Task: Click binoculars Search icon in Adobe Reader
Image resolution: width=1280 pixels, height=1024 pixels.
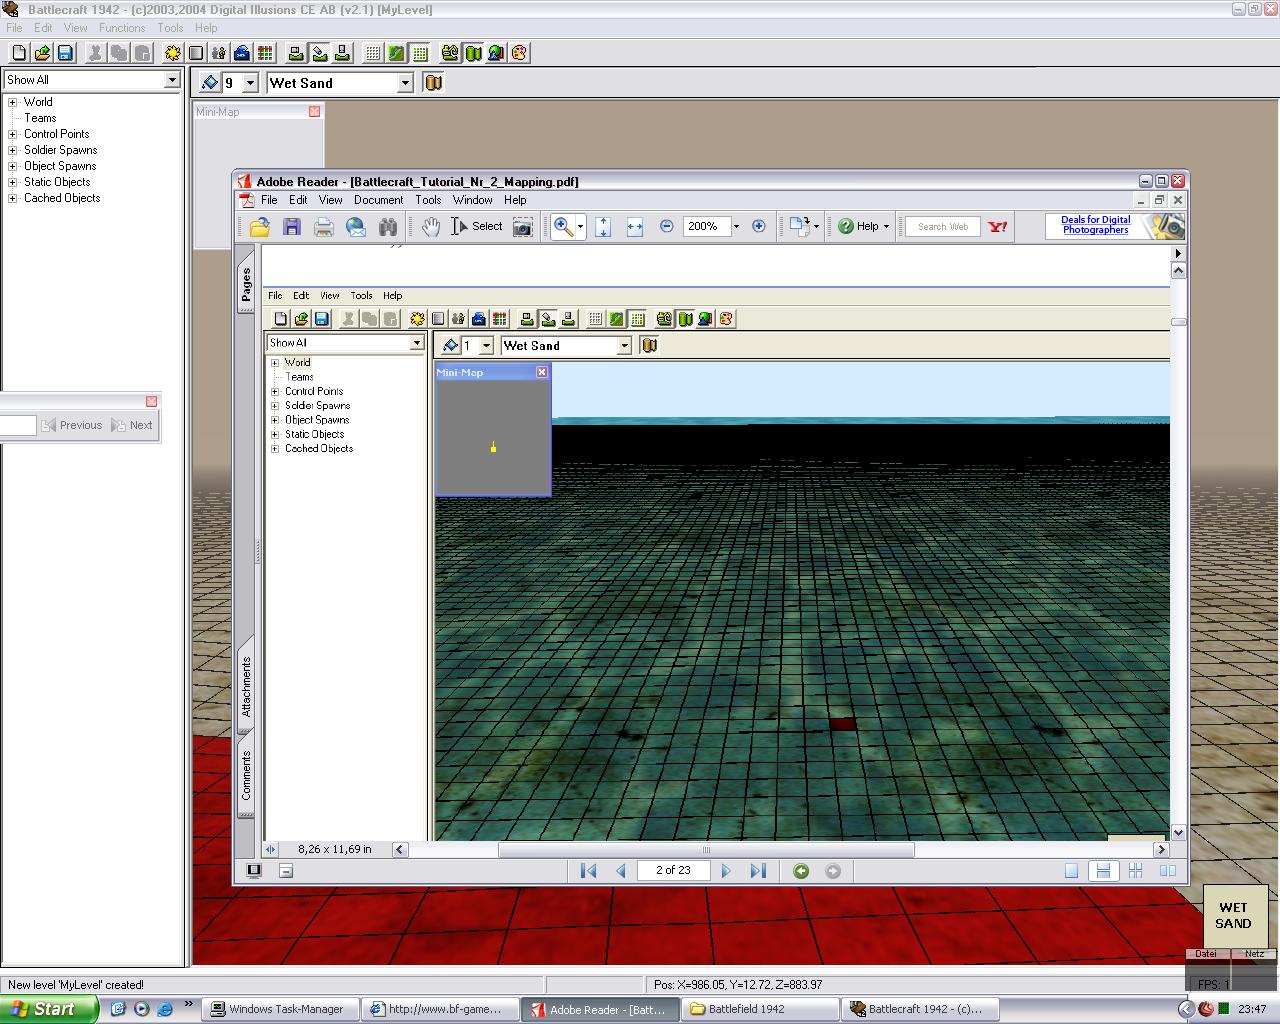Action: coord(388,227)
